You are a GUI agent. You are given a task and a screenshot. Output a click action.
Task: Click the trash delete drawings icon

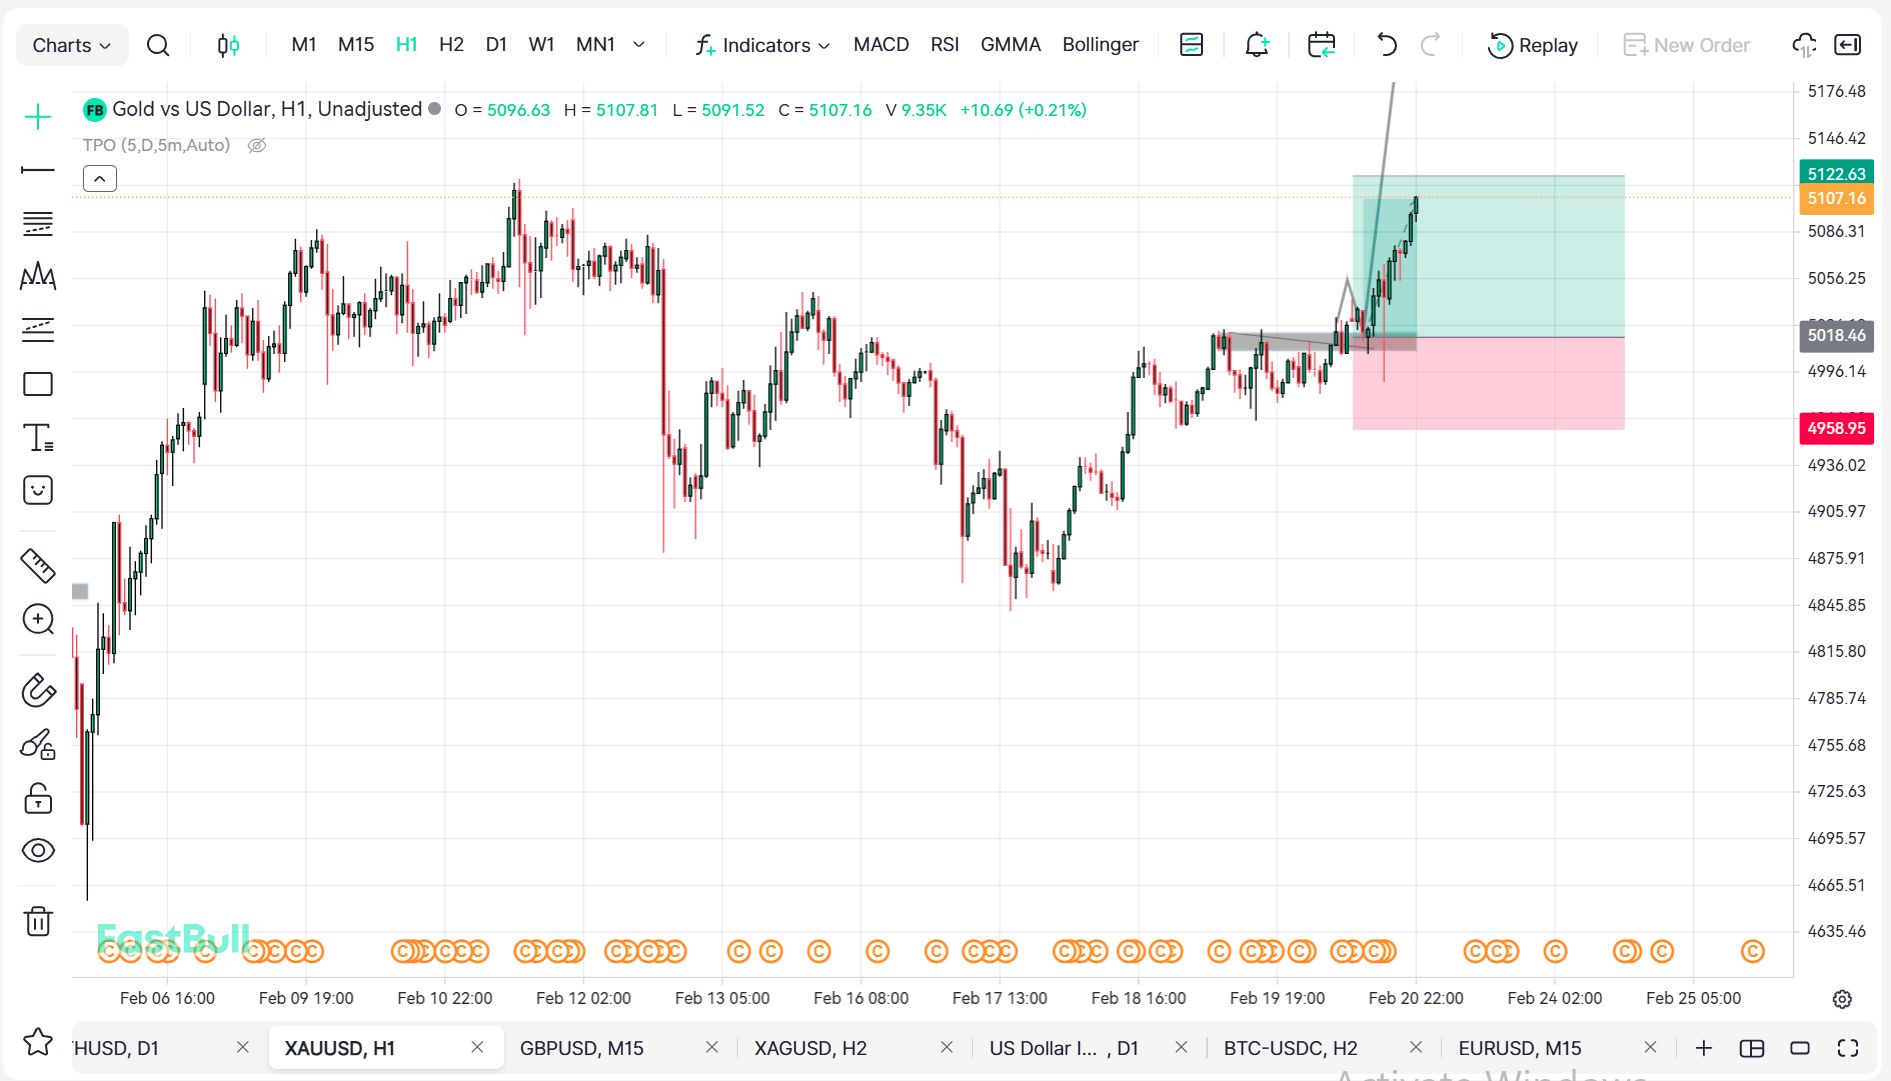pos(38,921)
